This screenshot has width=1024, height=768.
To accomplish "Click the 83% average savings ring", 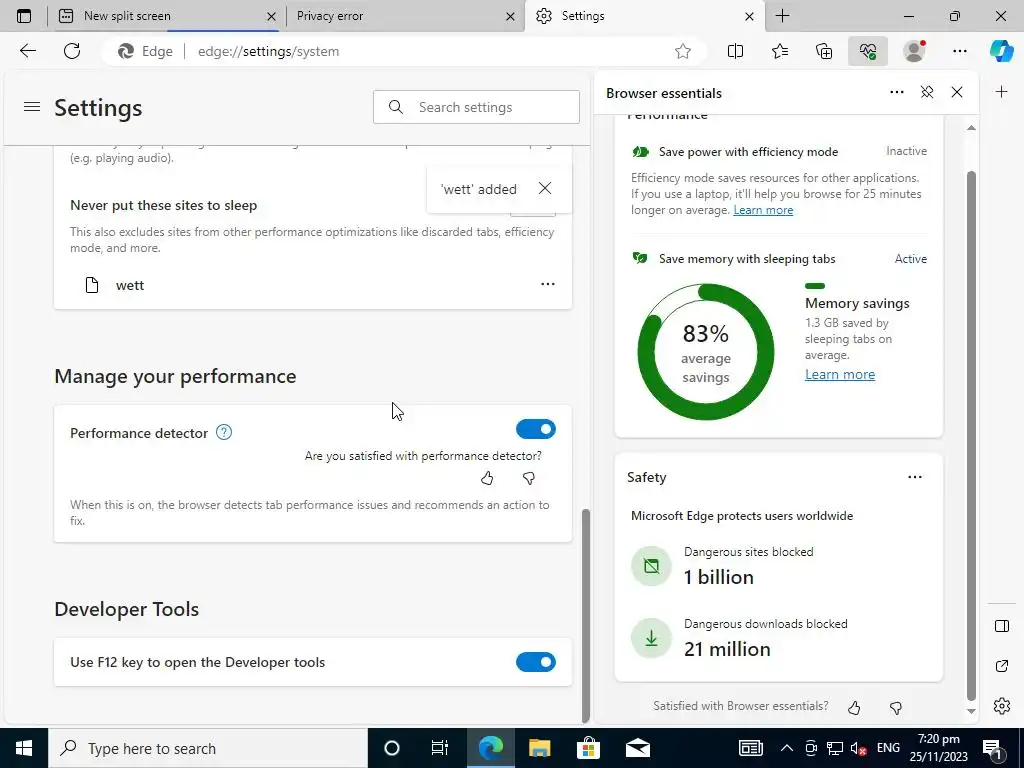I will coord(706,353).
